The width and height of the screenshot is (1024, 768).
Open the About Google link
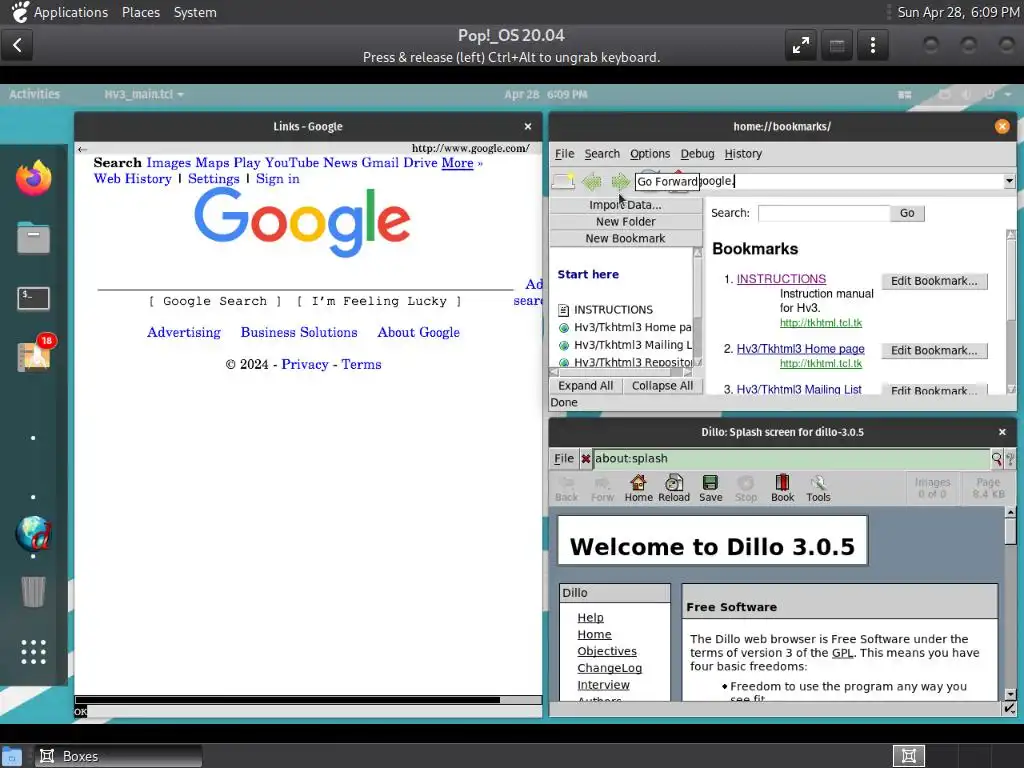(419, 332)
